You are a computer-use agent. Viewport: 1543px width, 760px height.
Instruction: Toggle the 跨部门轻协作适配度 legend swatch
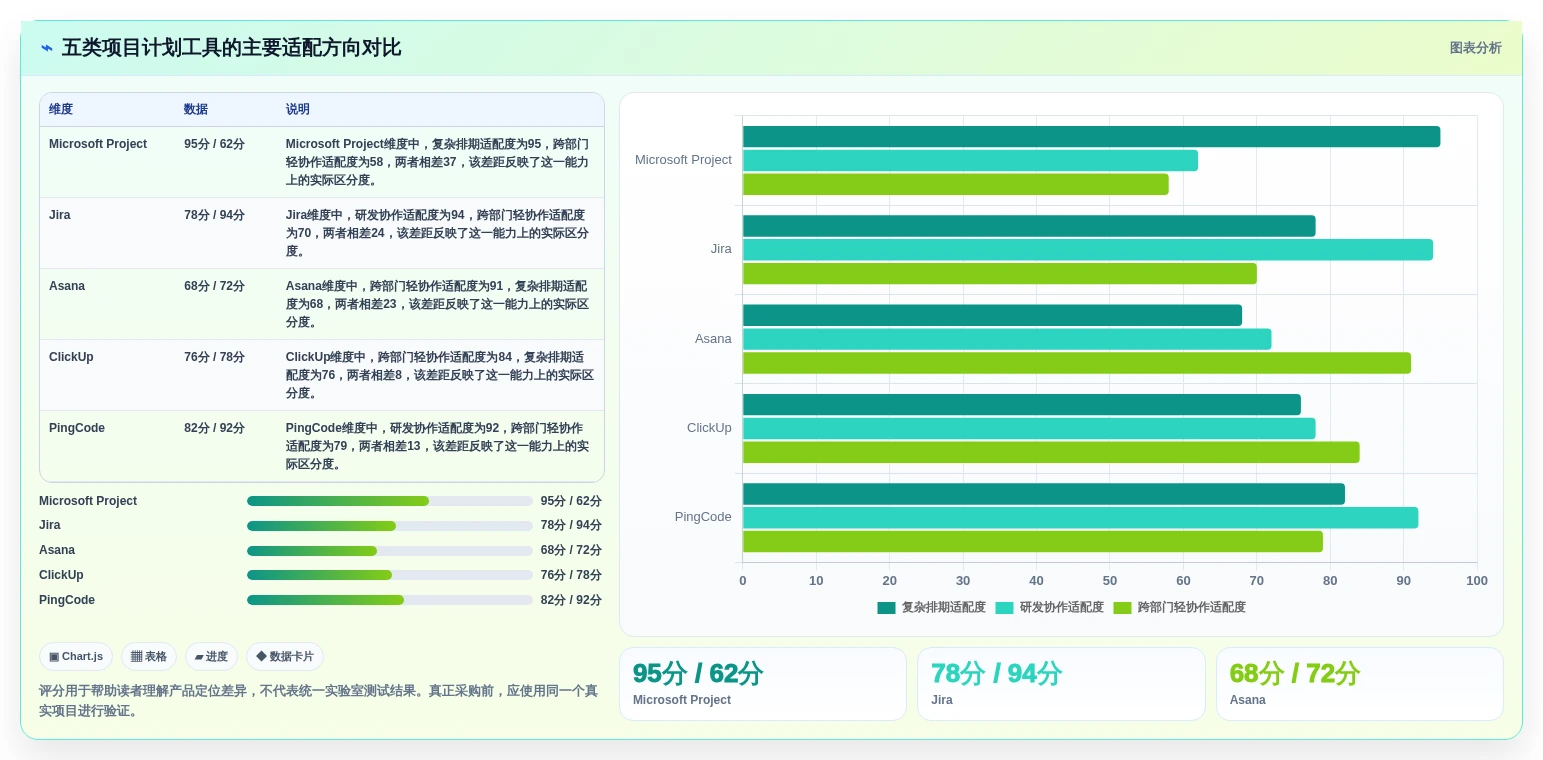[x=1122, y=608]
